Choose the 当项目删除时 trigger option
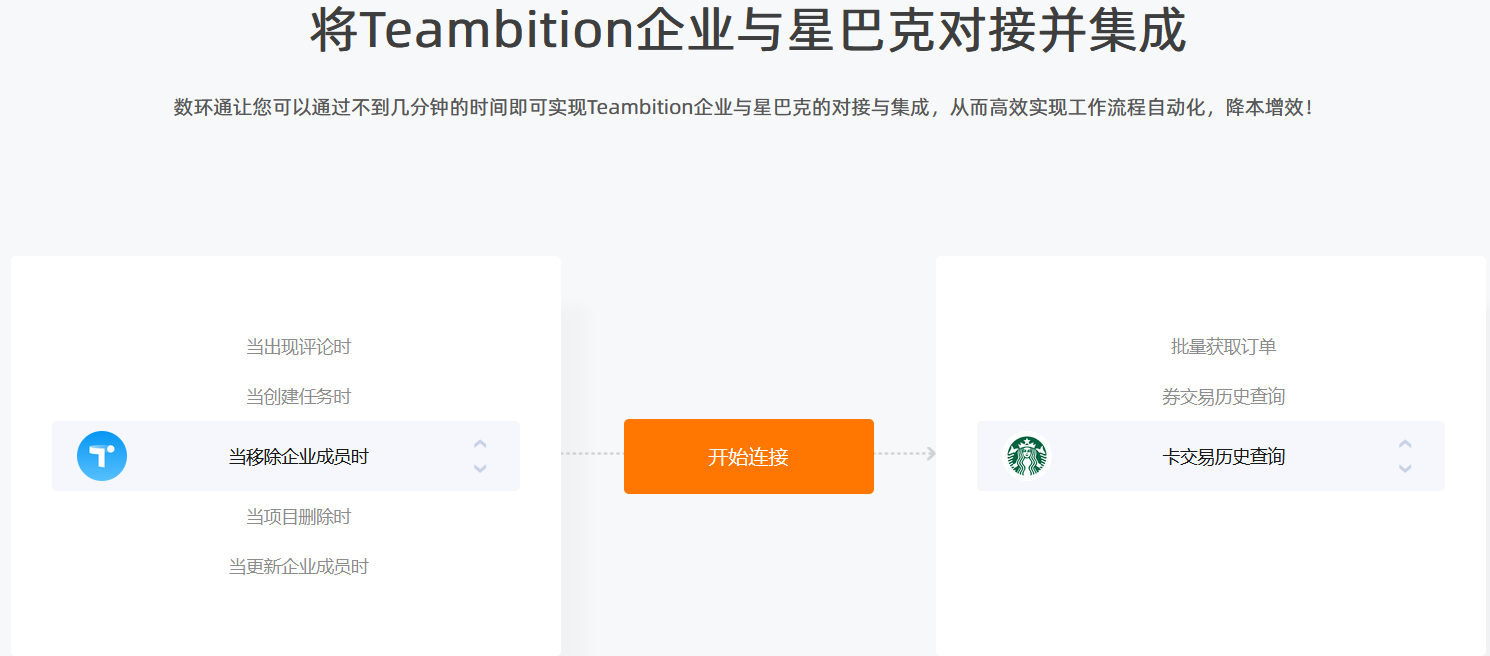The height and width of the screenshot is (656, 1490). tap(299, 517)
